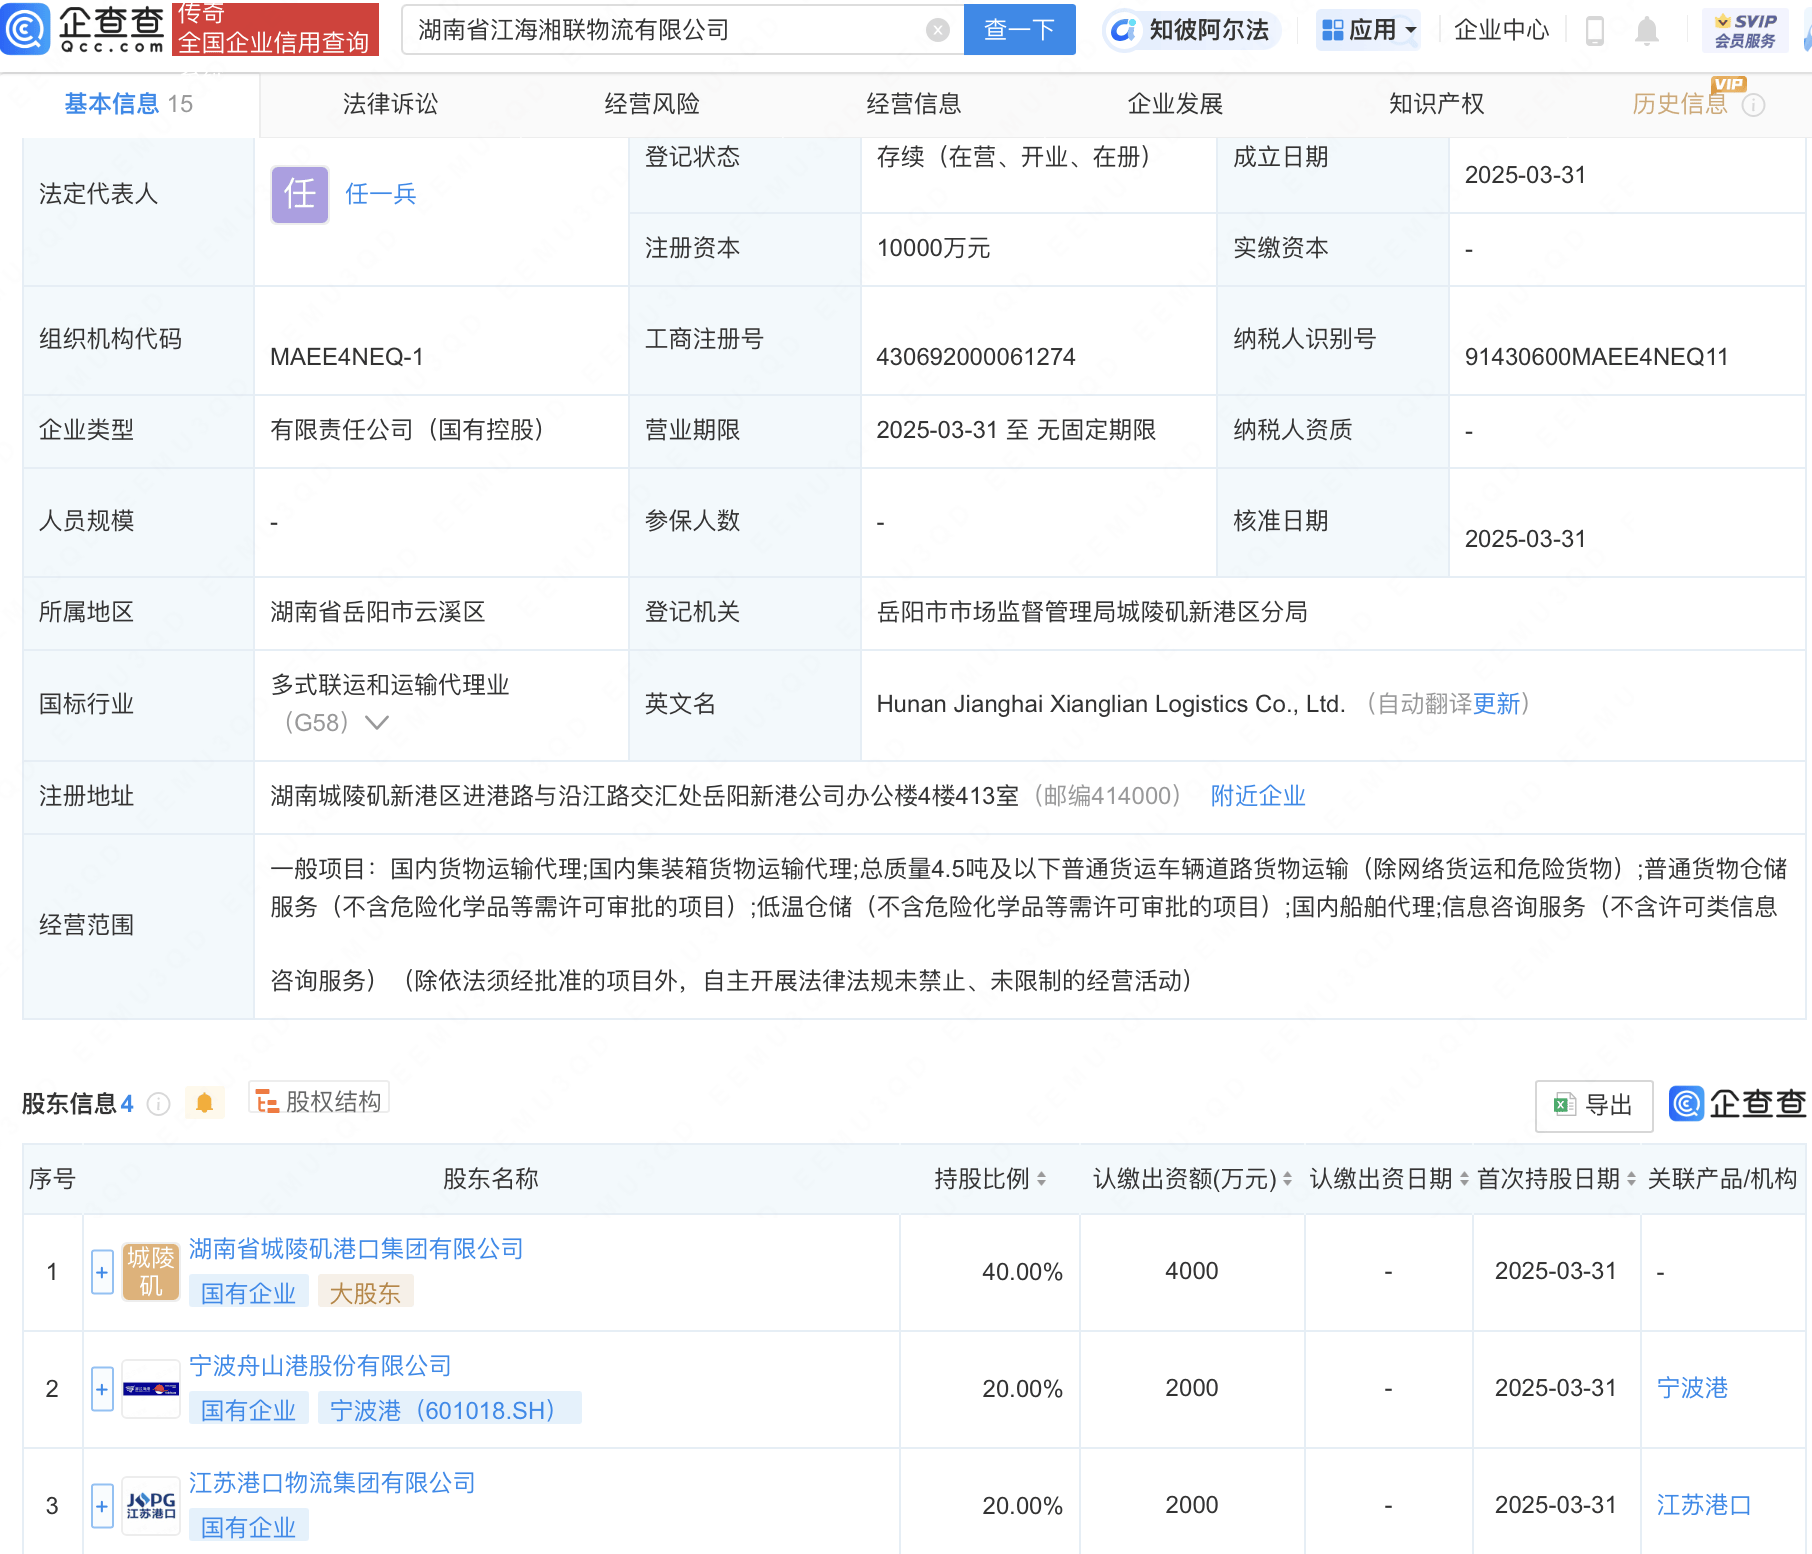The width and height of the screenshot is (1812, 1554).
Task: Click the Qichacha watermark logo near export
Action: point(1738,1104)
